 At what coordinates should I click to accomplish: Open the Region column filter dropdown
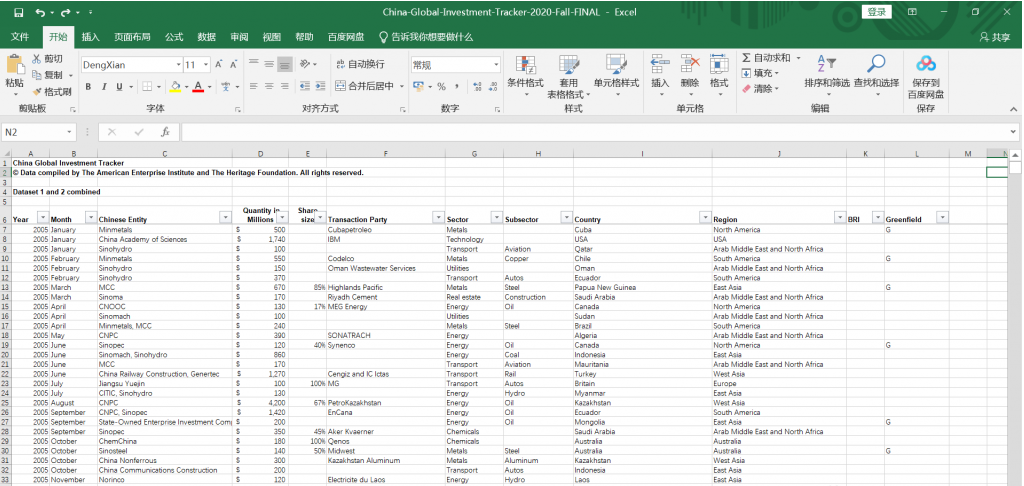coord(840,217)
